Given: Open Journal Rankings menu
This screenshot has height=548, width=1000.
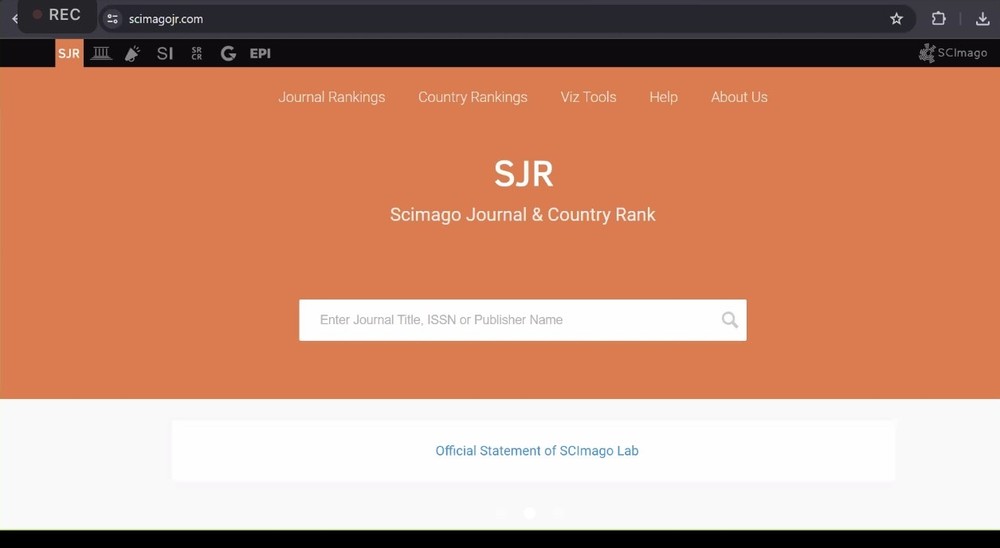Looking at the screenshot, I should coord(332,97).
